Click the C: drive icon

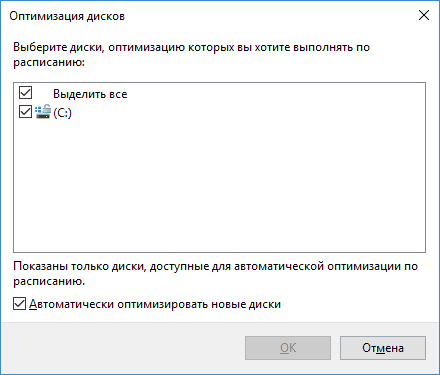[43, 112]
